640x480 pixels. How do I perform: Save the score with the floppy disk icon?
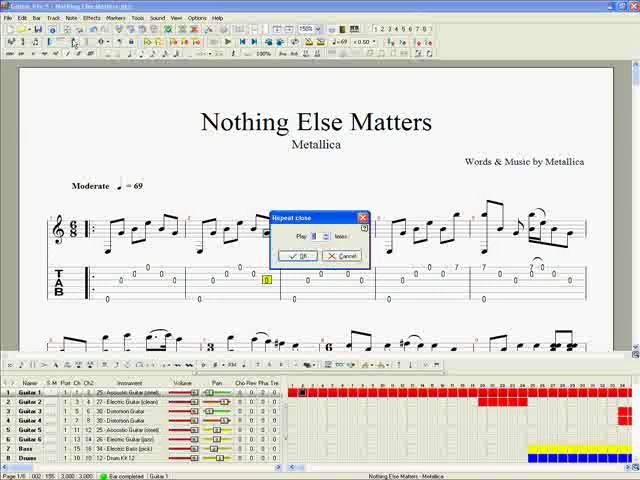[x=38, y=29]
